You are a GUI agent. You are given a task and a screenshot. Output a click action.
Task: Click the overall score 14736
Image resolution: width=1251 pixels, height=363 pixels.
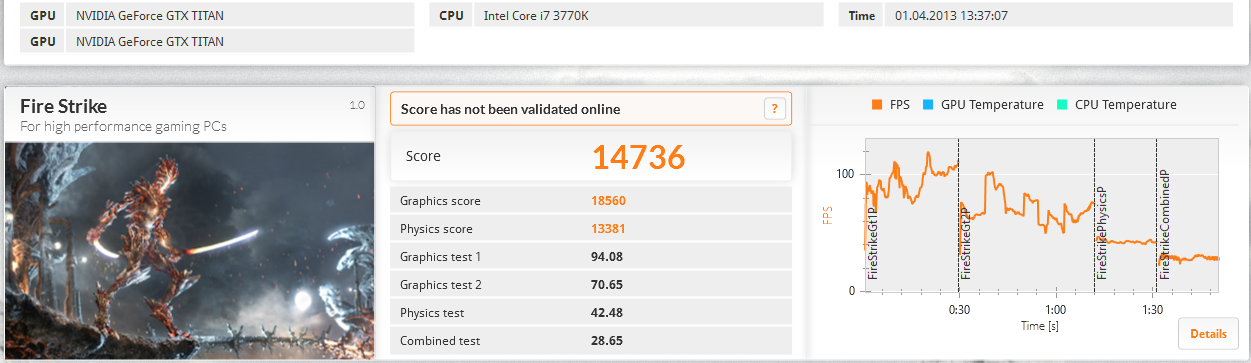point(638,157)
